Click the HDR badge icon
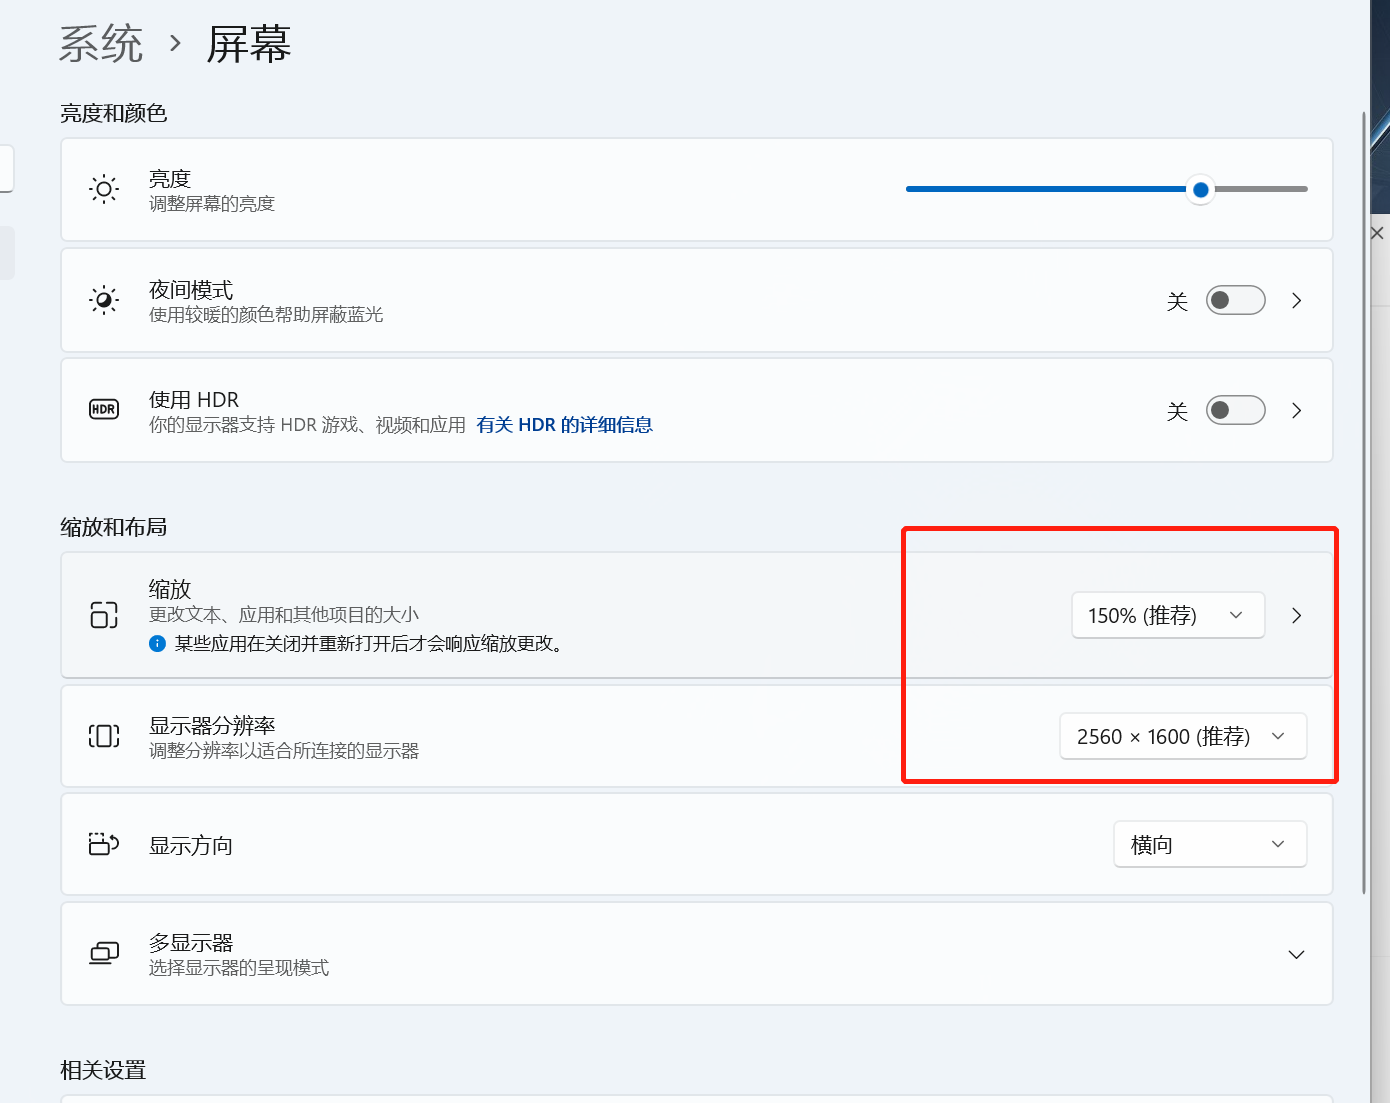Image resolution: width=1390 pixels, height=1103 pixels. pyautogui.click(x=104, y=410)
